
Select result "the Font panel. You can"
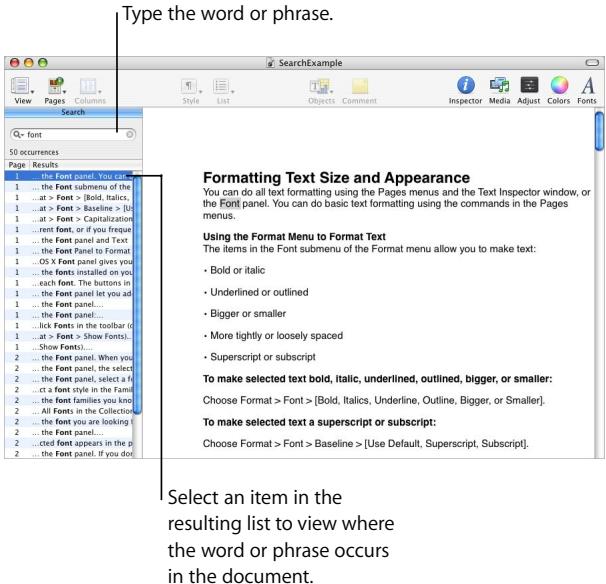point(69,176)
